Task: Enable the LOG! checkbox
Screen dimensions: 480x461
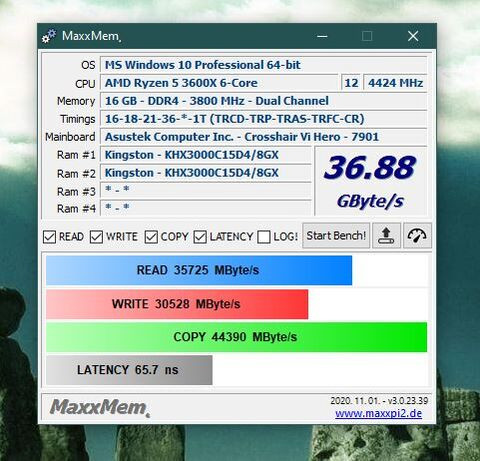Action: [264, 237]
